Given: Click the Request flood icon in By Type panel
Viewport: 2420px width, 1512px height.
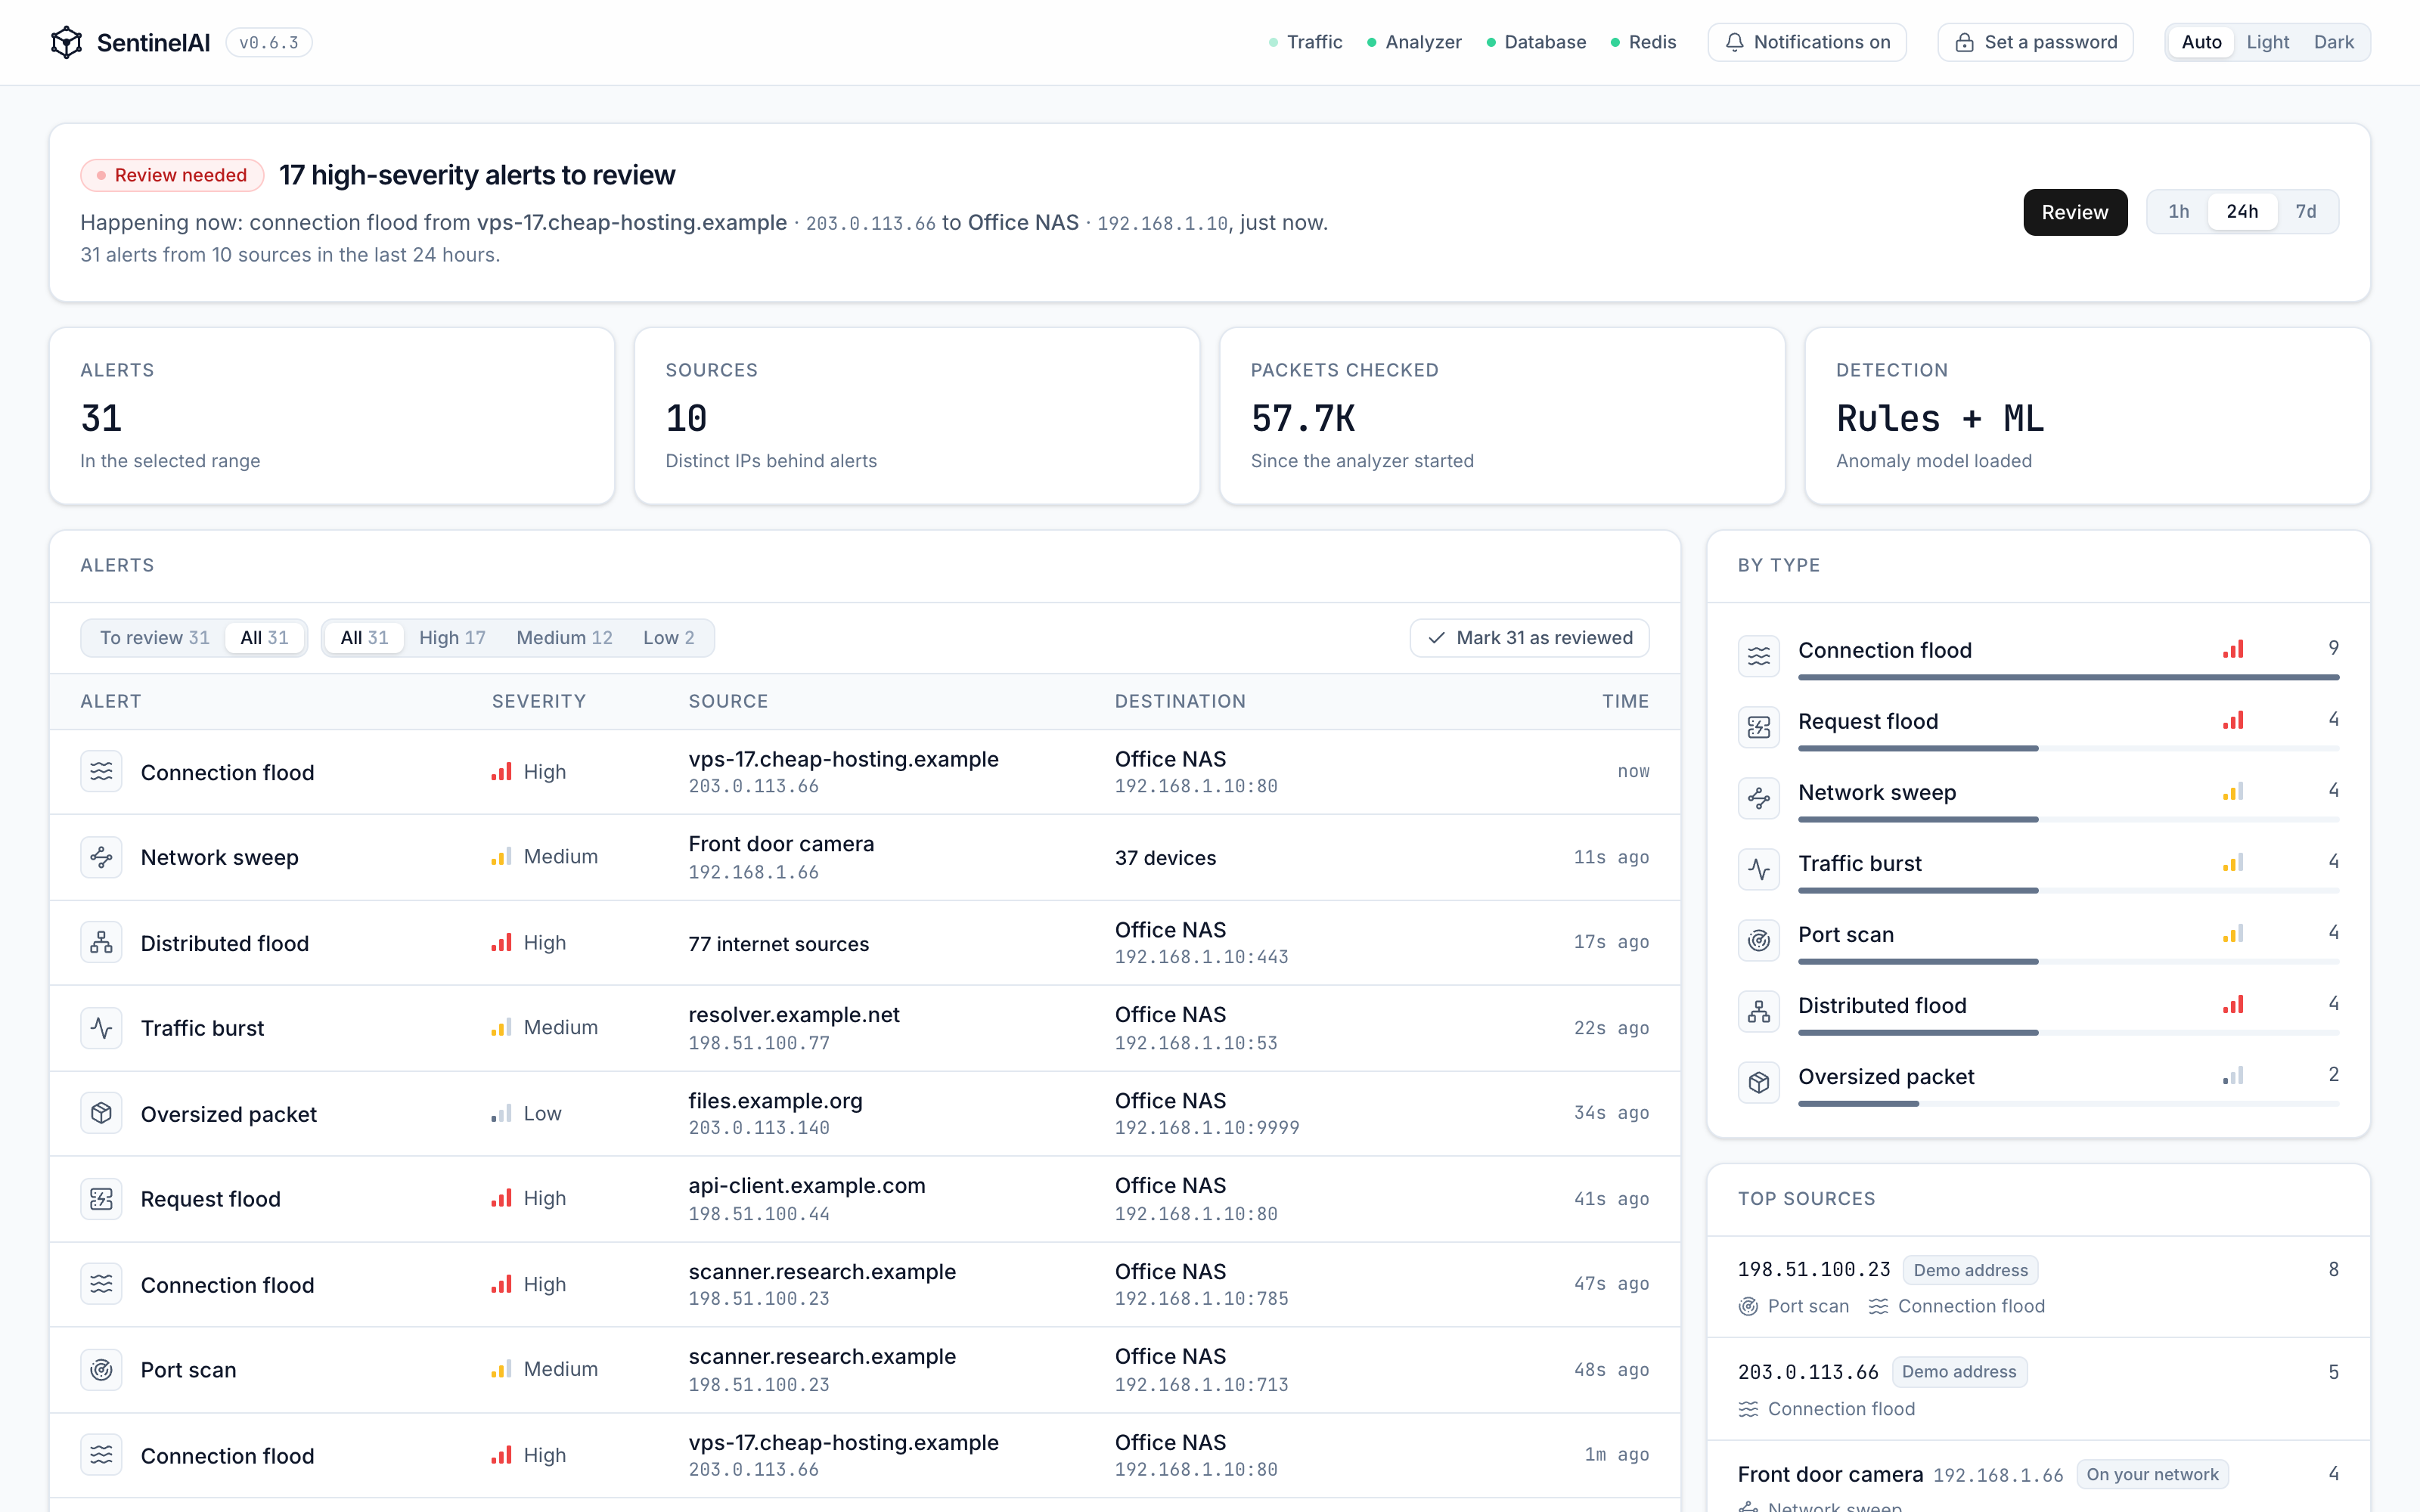Looking at the screenshot, I should (1759, 727).
